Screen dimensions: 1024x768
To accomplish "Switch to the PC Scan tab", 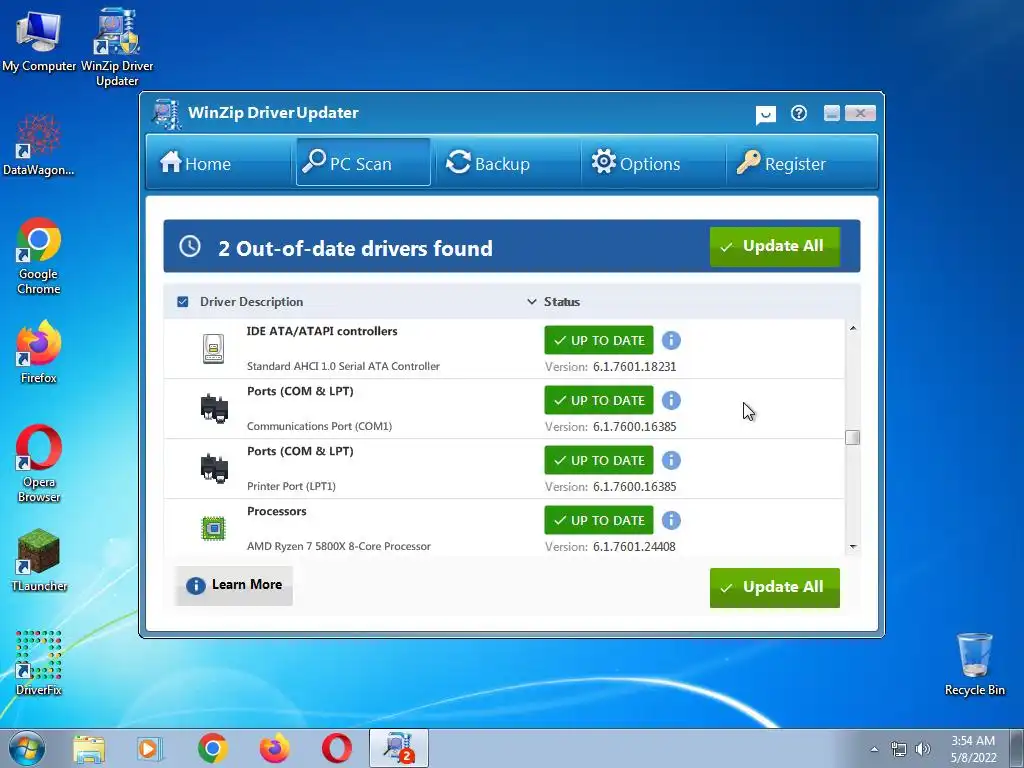I will pos(363,163).
